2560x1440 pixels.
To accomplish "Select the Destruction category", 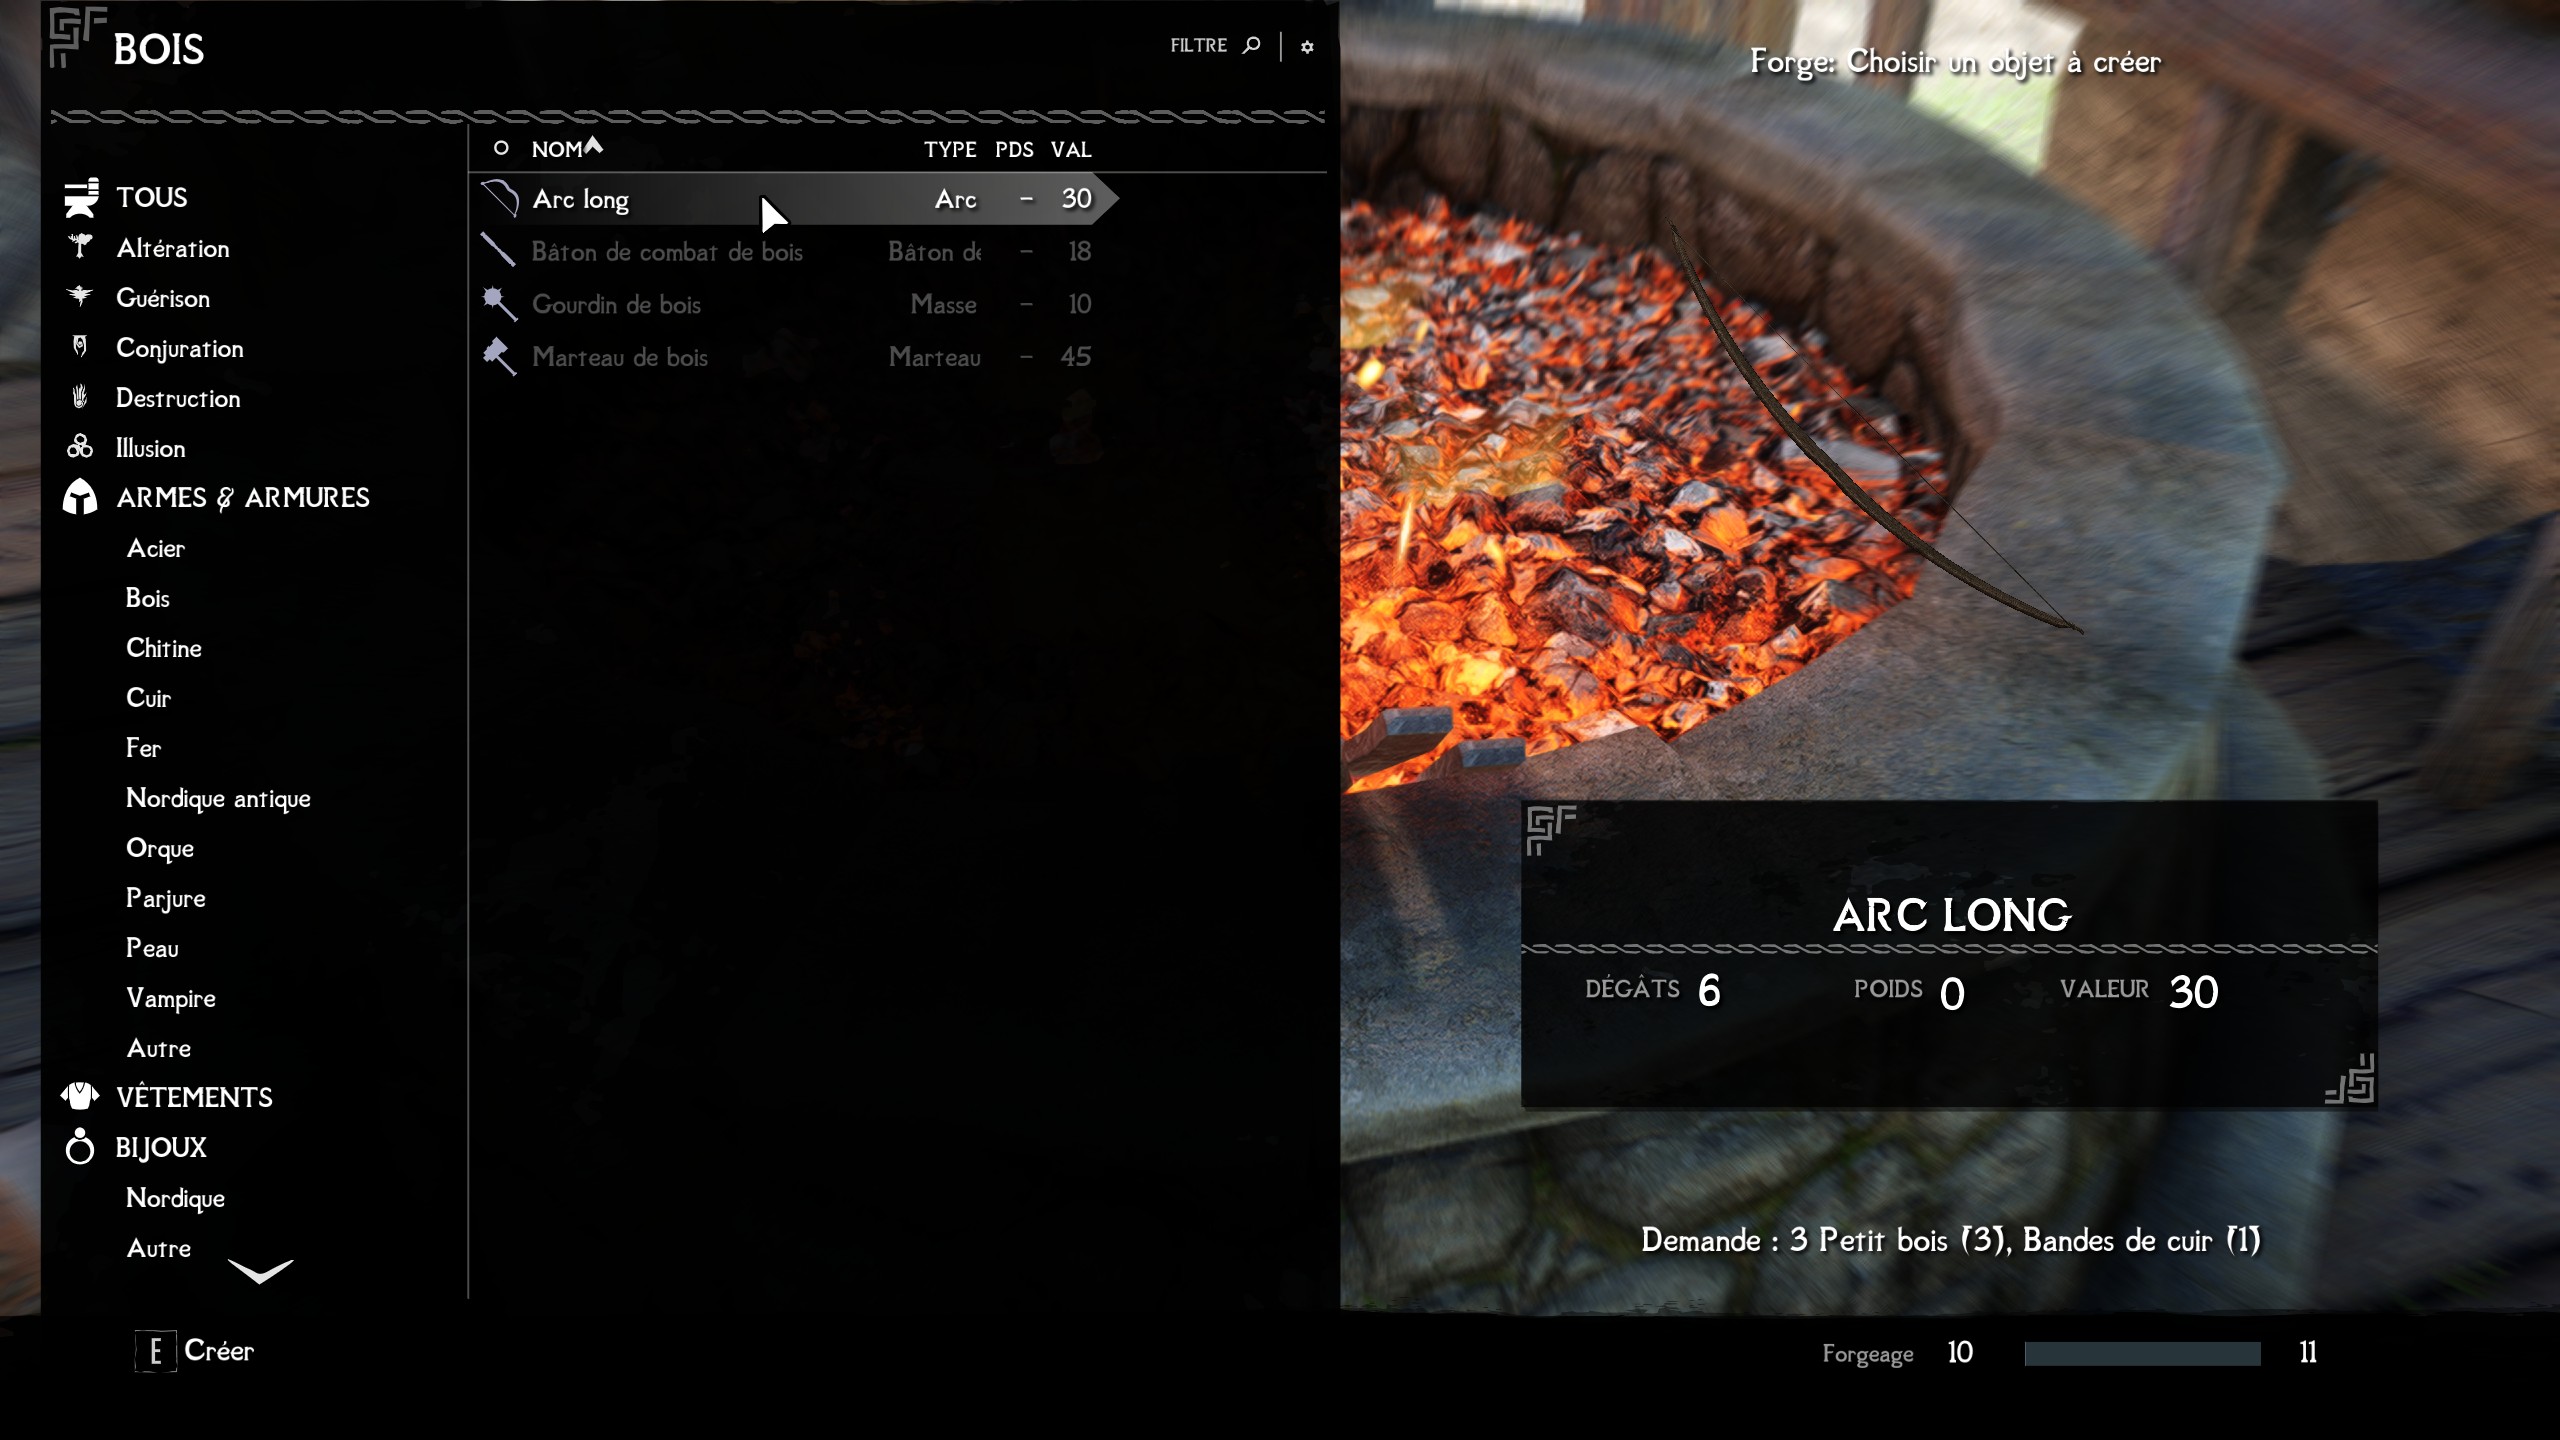I will (x=178, y=398).
